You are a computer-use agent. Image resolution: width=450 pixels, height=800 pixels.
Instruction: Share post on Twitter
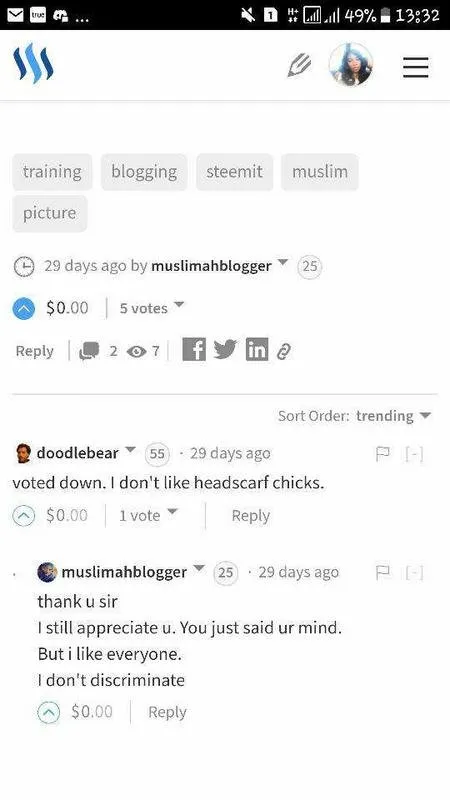coord(225,349)
